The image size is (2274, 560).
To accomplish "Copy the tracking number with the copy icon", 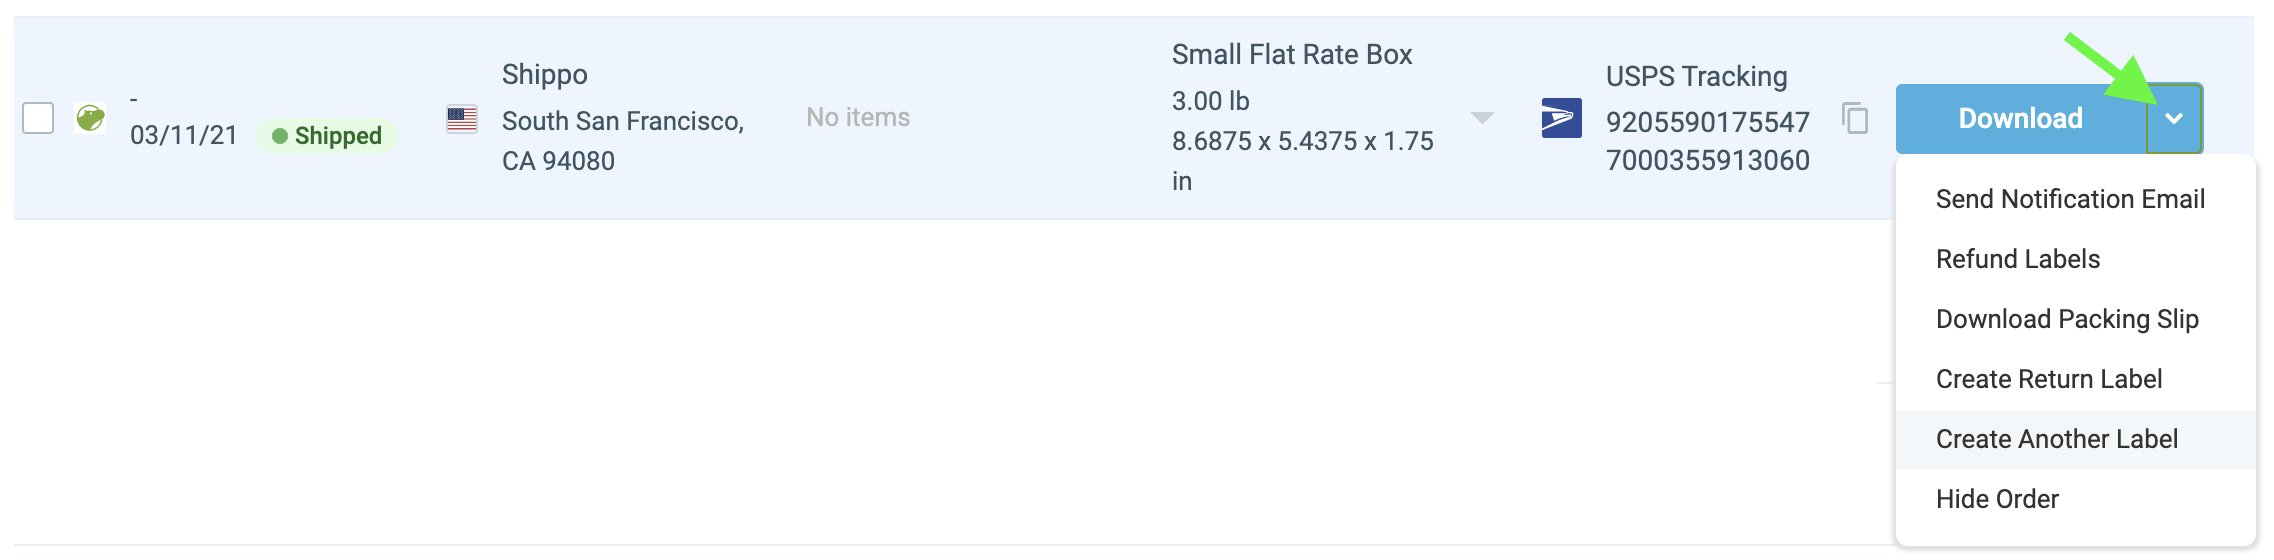I will click(1855, 118).
